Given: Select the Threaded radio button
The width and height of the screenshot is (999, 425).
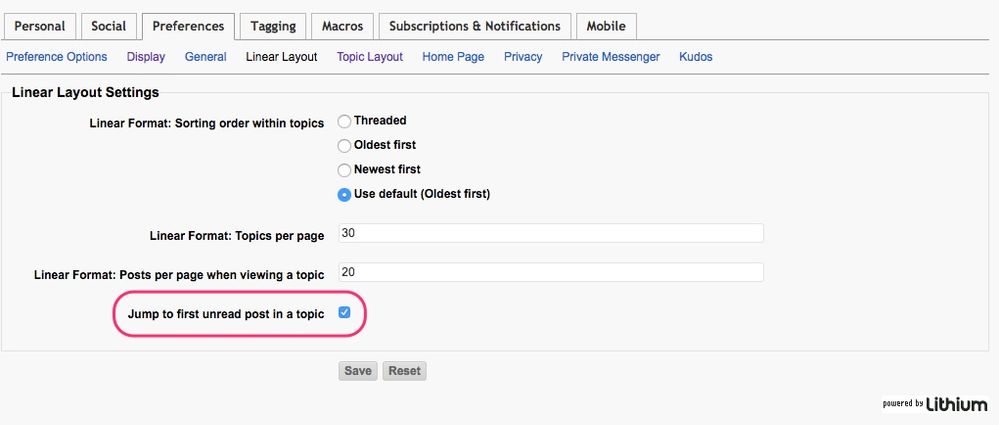Looking at the screenshot, I should click(x=345, y=121).
